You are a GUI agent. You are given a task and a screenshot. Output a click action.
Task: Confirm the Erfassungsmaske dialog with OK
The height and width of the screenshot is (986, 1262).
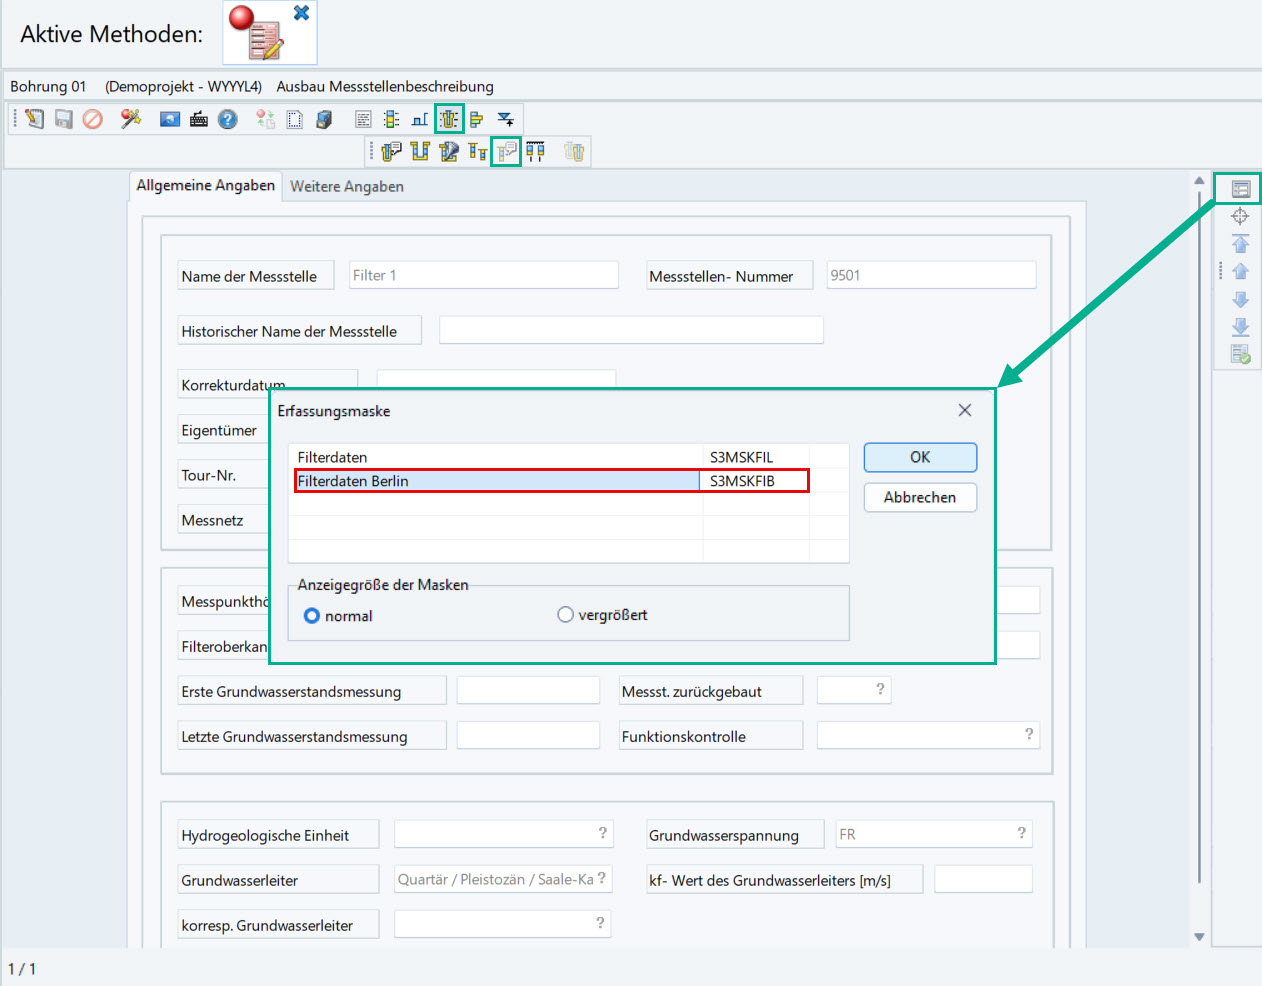pyautogui.click(x=920, y=457)
